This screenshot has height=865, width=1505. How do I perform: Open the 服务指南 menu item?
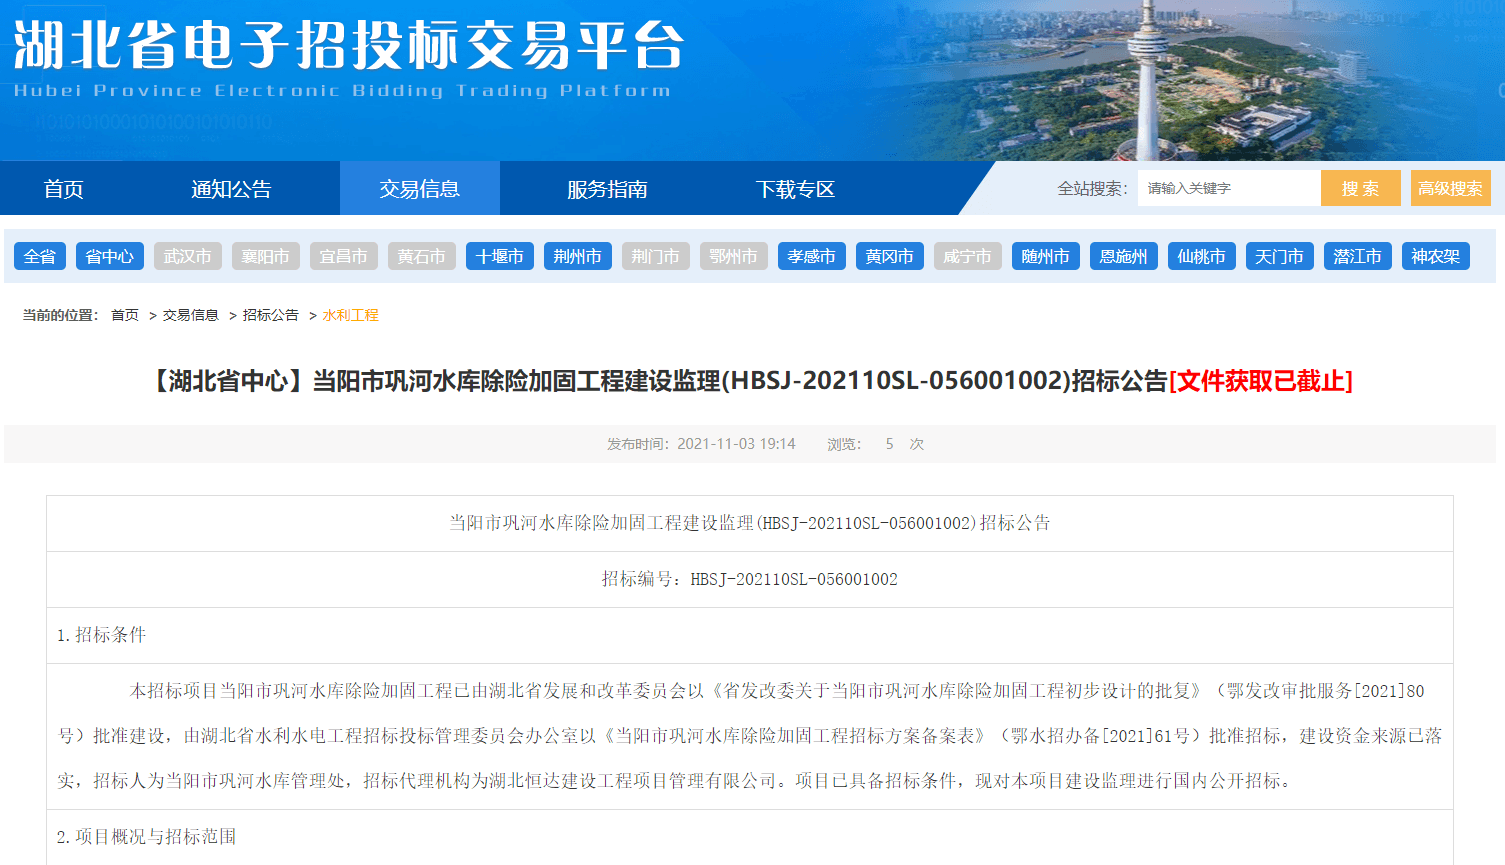click(x=607, y=189)
